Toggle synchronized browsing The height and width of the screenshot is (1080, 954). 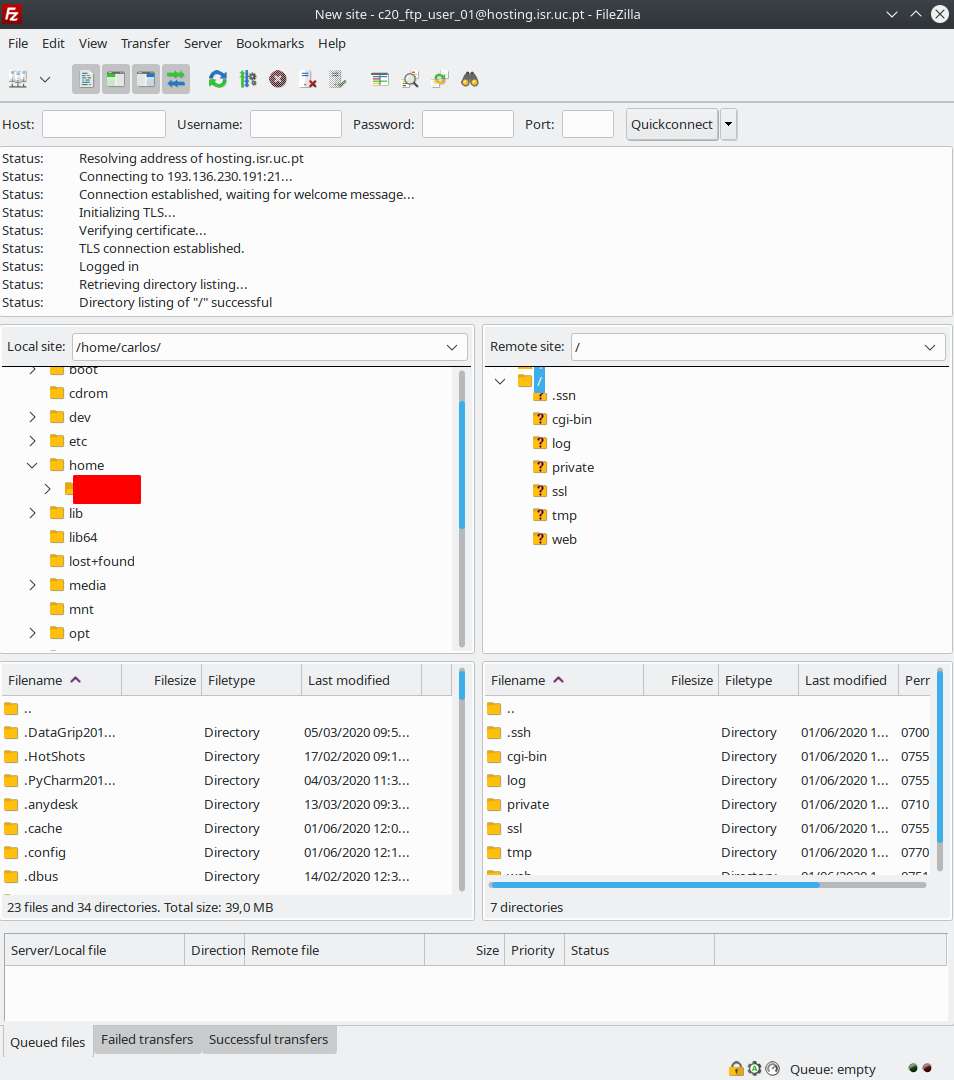439,79
